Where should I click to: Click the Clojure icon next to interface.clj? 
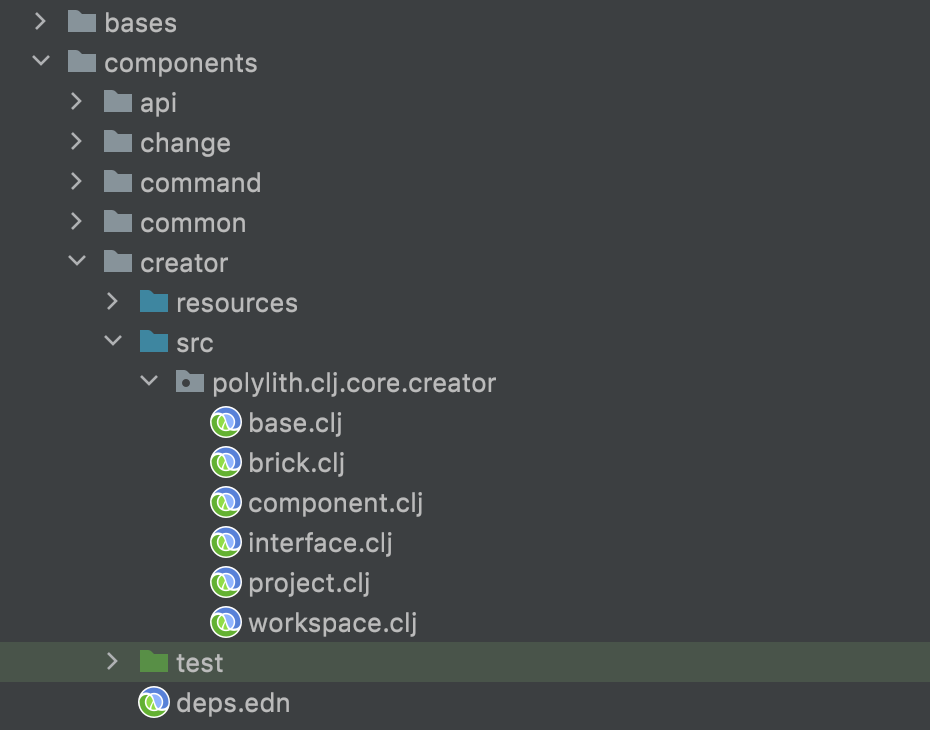click(x=226, y=543)
